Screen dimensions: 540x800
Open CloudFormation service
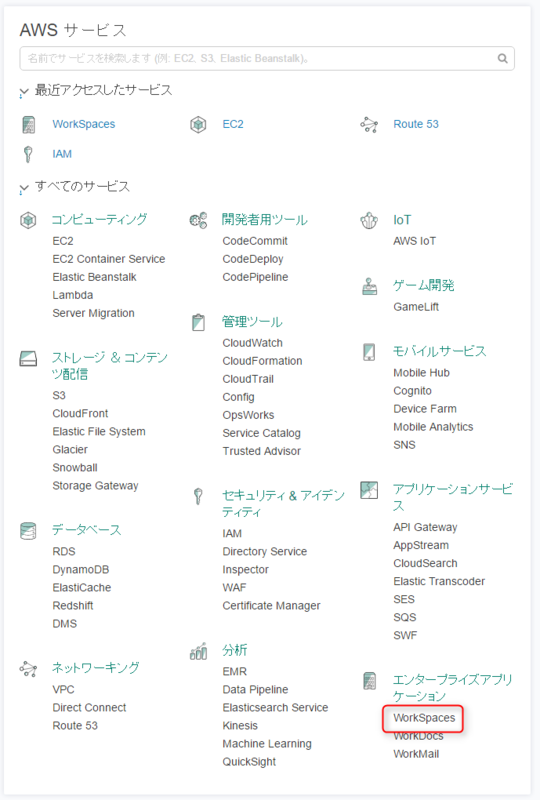[262, 361]
